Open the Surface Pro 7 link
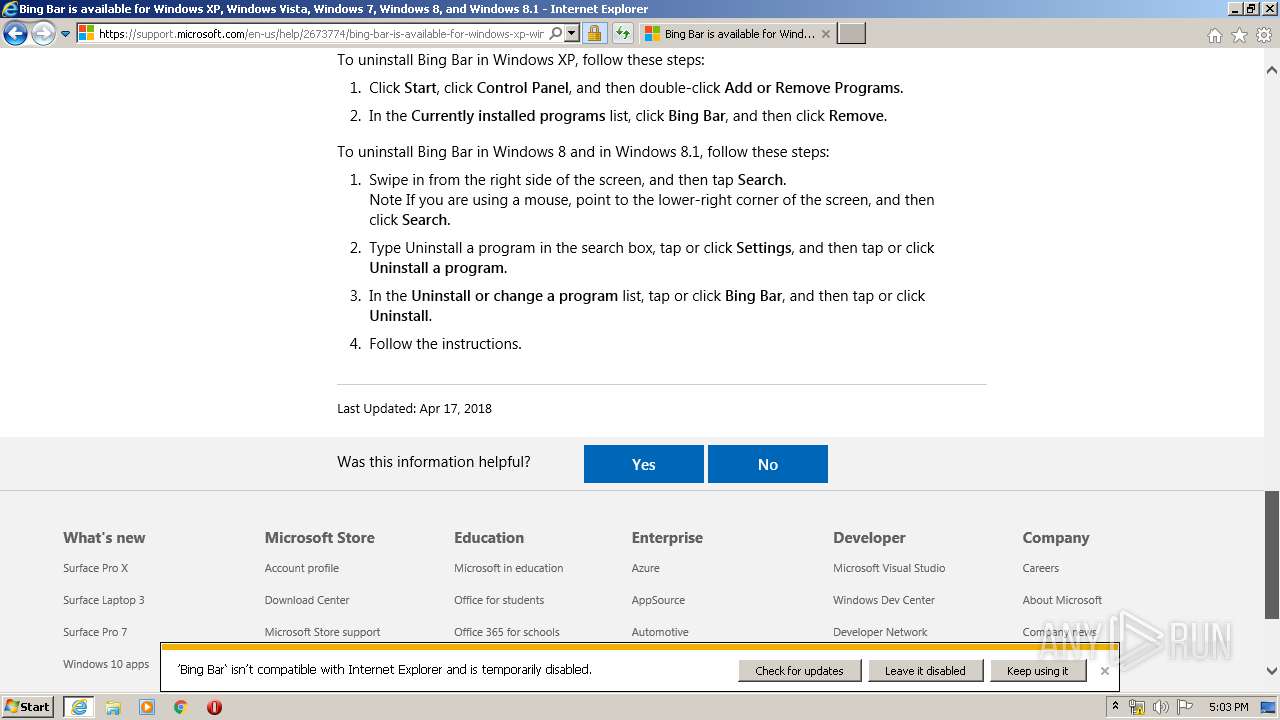Viewport: 1280px width, 720px height. [95, 632]
